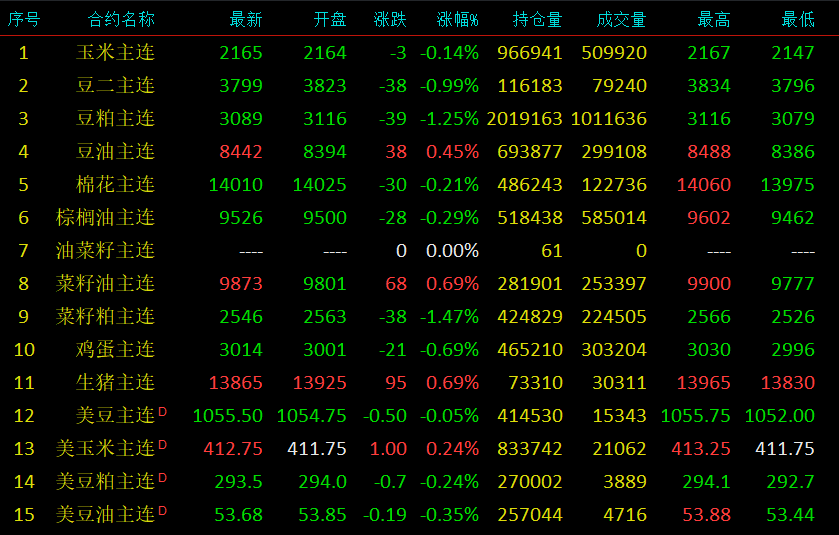This screenshot has height=535, width=839.
Task: Click the D marker beside 美豆粕主连
Action: [163, 478]
